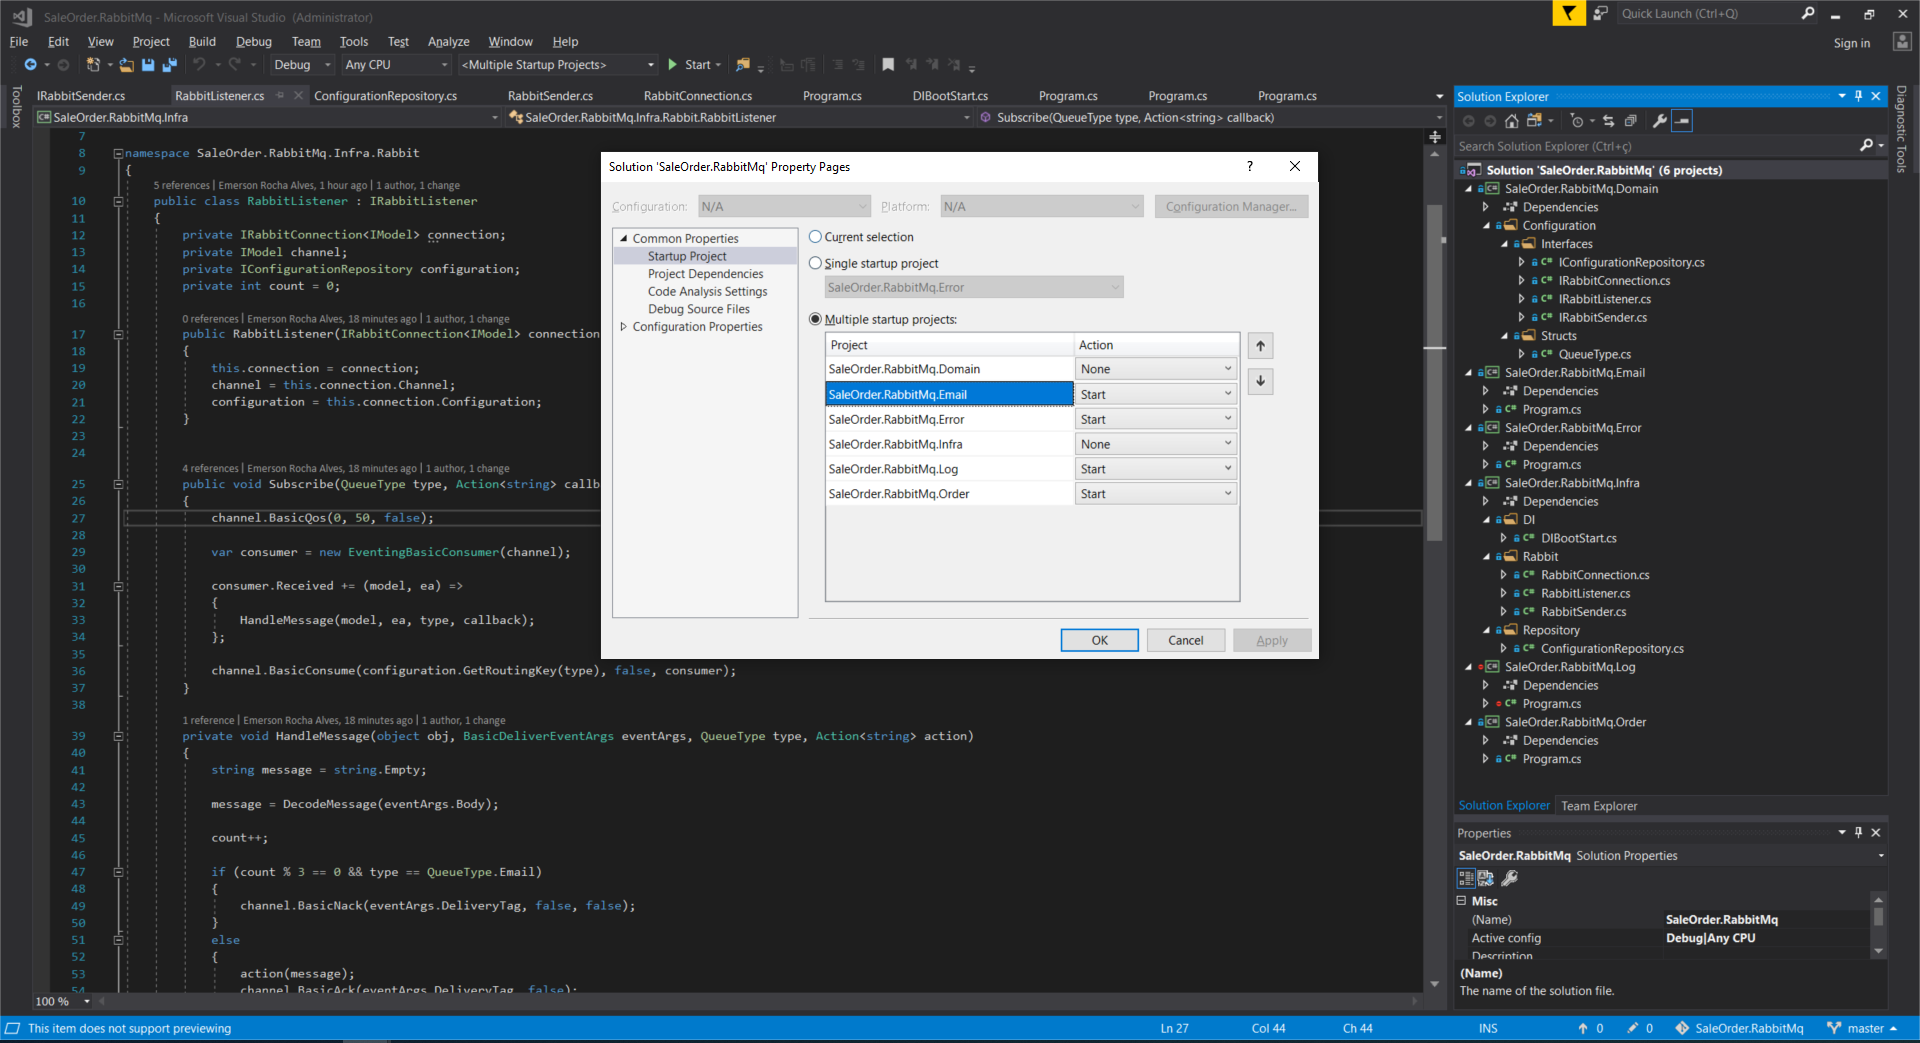Collapse the code region at line 25

tap(118, 484)
